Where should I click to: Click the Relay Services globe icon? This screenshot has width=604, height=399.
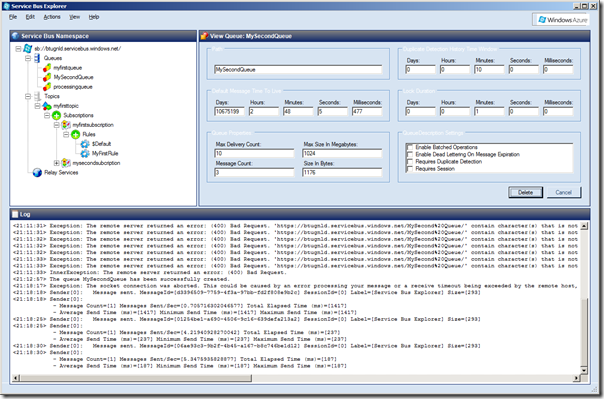[37, 173]
